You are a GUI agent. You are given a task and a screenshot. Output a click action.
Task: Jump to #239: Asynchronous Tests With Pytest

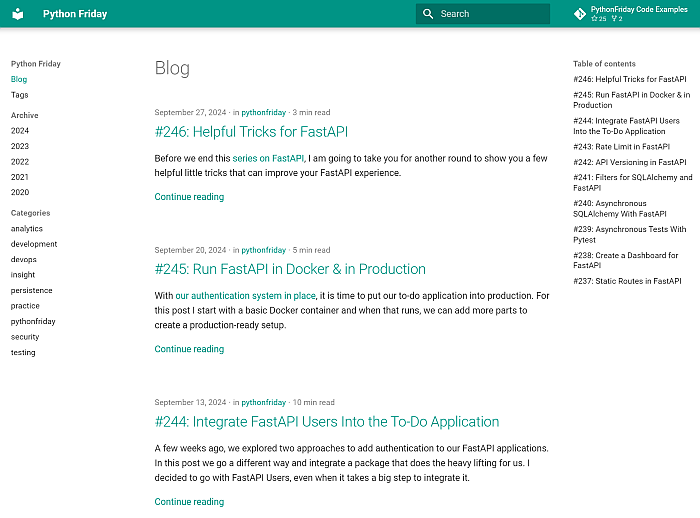click(629, 234)
